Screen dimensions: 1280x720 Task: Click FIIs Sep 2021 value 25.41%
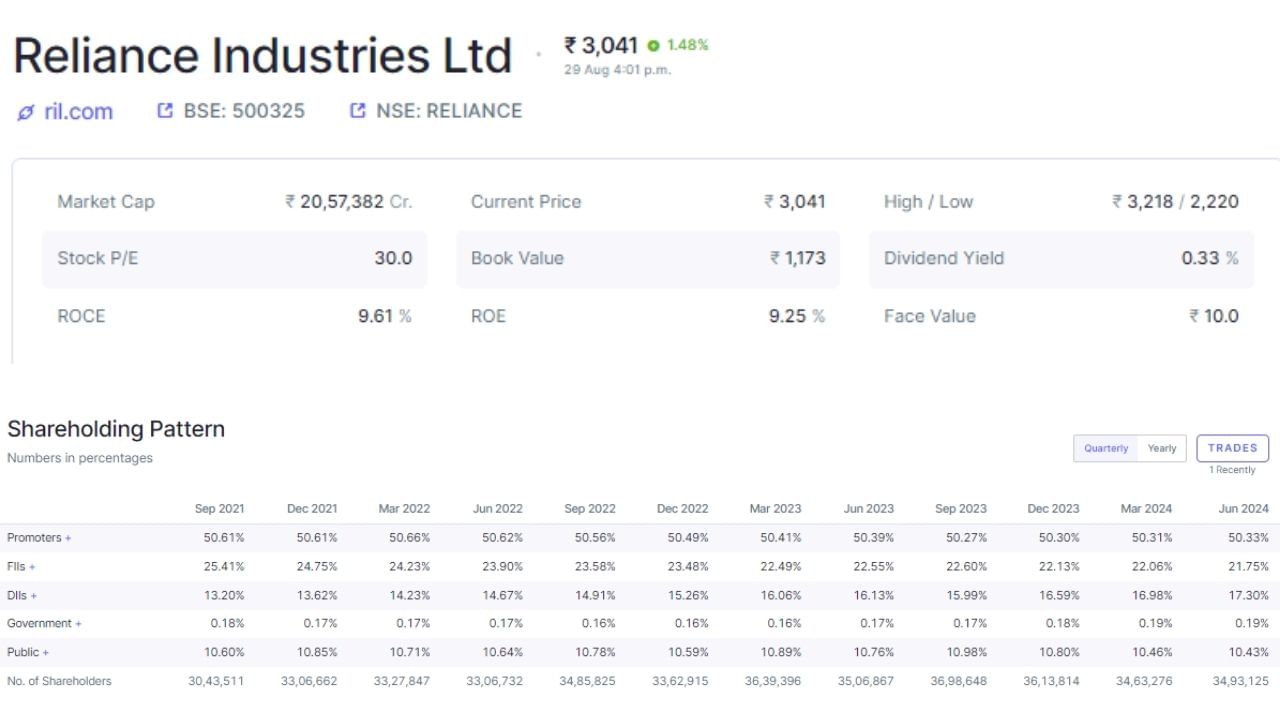pyautogui.click(x=224, y=566)
